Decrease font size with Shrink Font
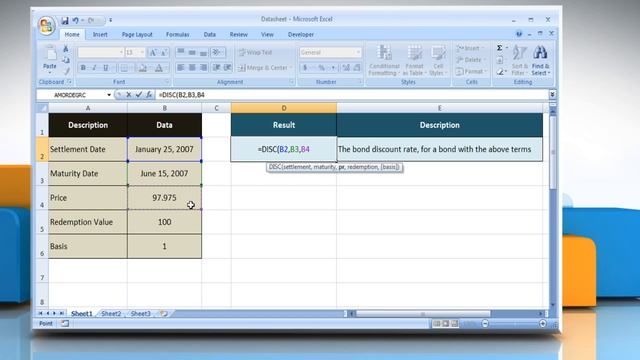 [x=163, y=53]
